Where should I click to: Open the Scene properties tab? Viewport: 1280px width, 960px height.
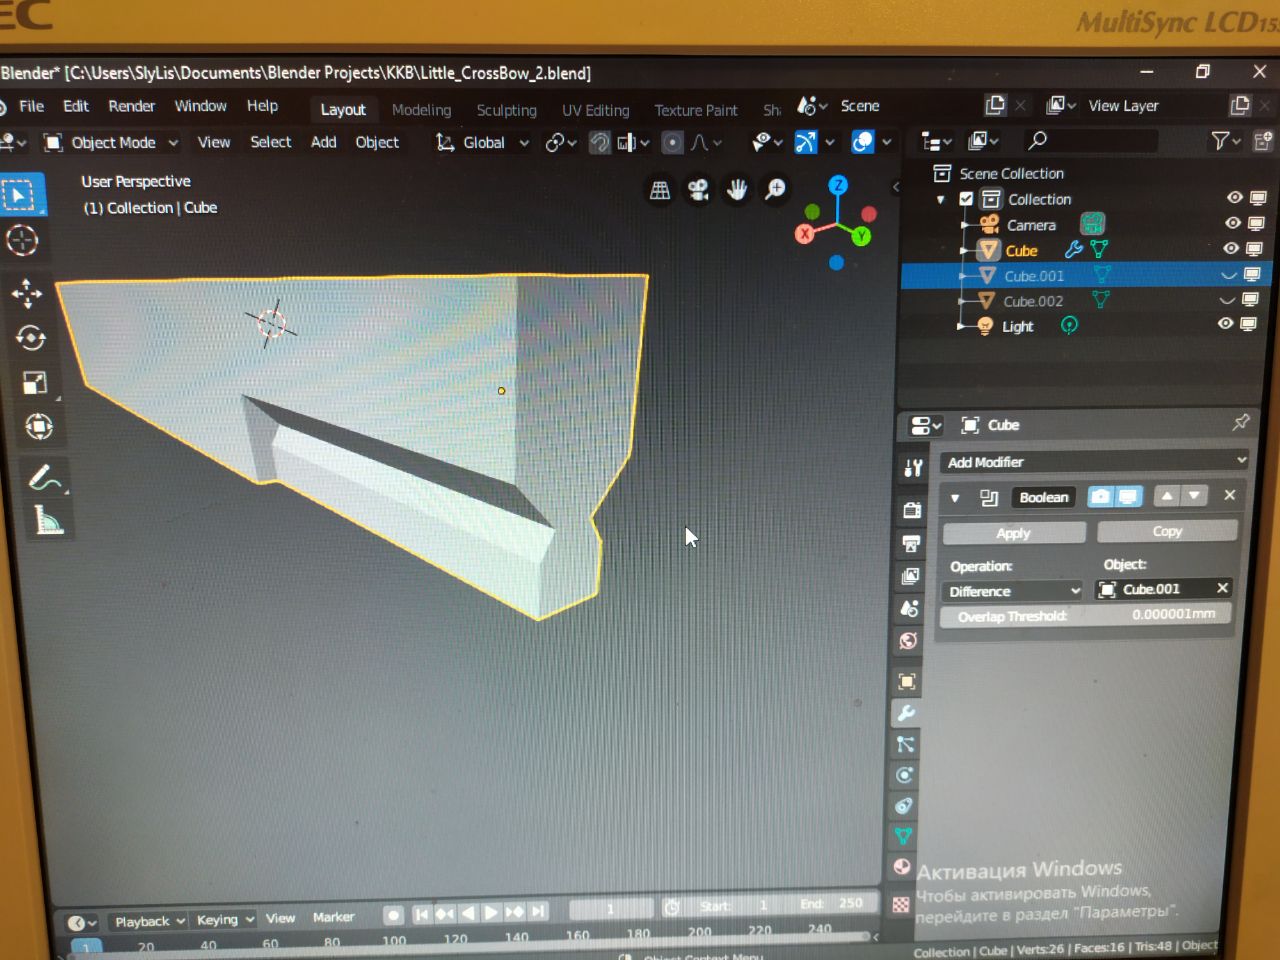tap(909, 608)
